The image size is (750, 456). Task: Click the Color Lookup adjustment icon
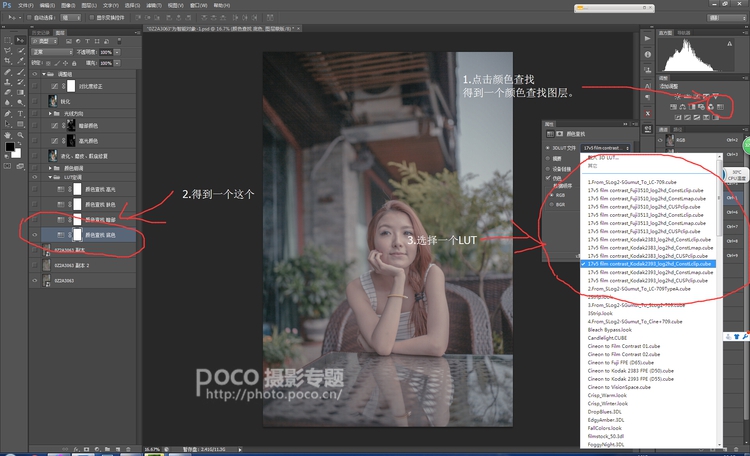point(720,107)
